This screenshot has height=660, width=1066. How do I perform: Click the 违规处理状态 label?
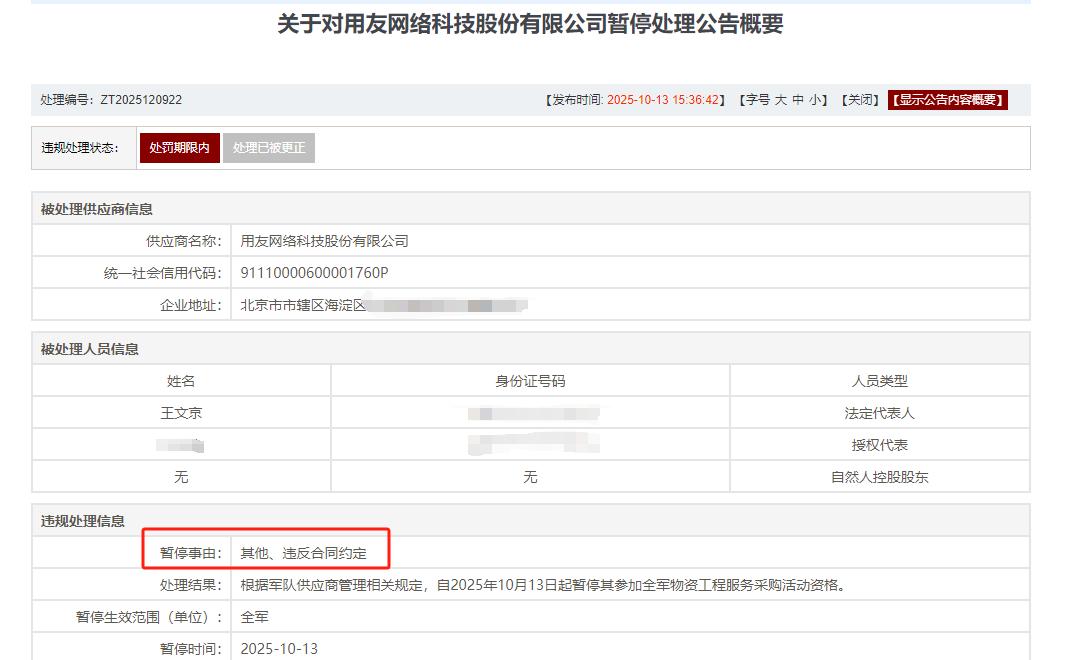(x=80, y=147)
